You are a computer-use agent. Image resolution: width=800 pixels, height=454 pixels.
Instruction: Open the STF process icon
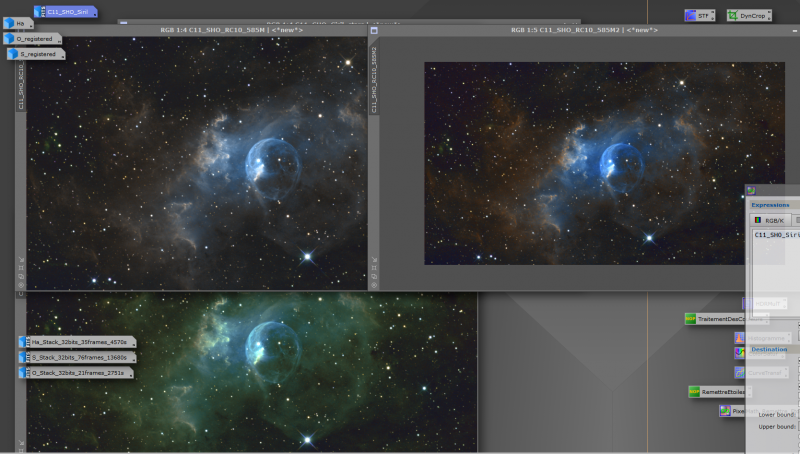coord(699,16)
